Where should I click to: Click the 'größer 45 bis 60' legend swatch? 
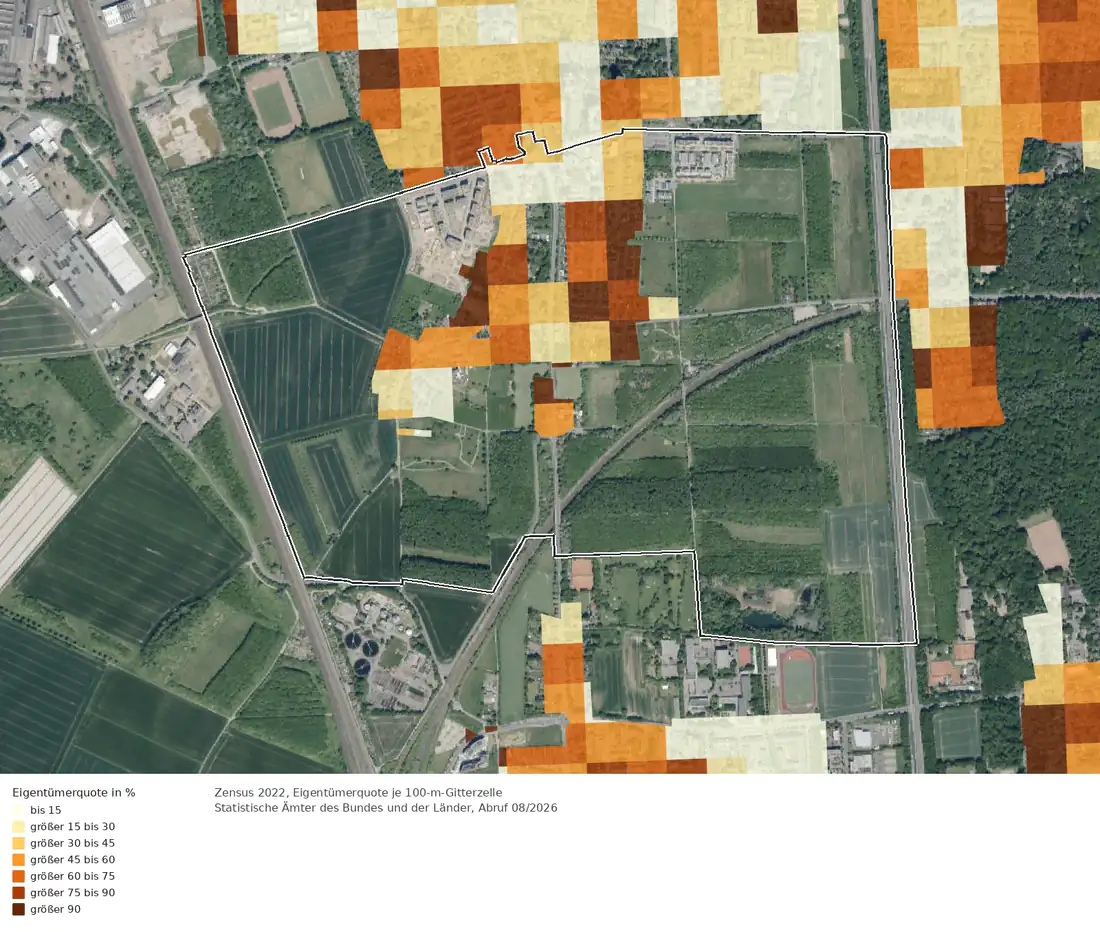(x=18, y=860)
